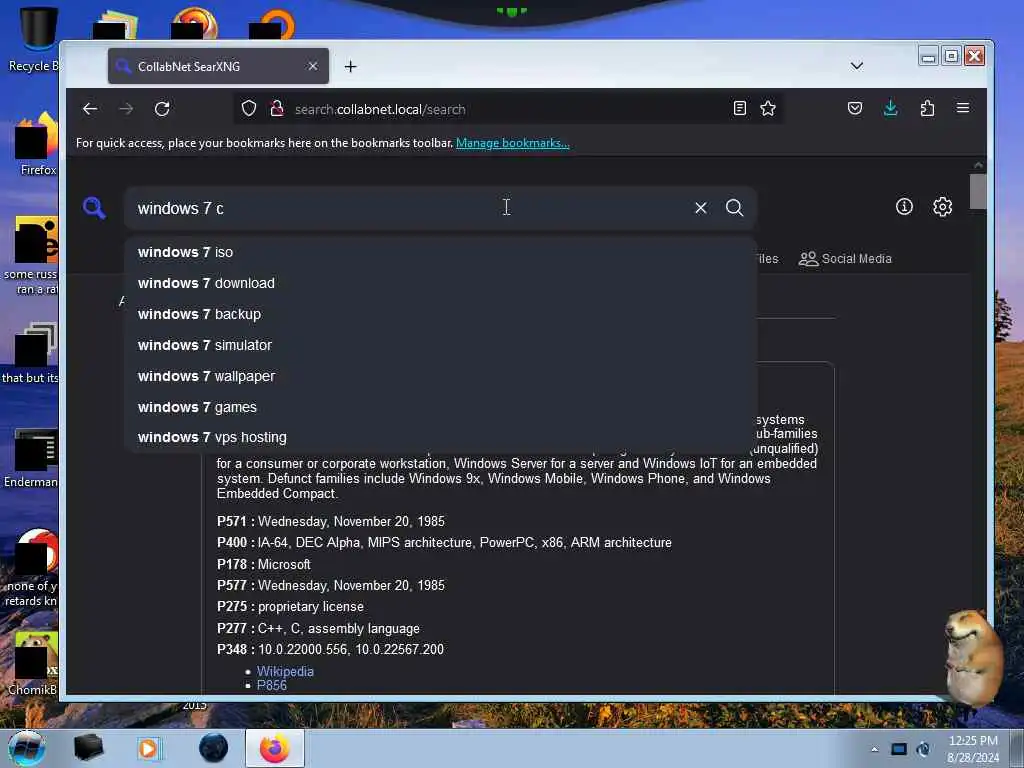Open the Downloads arrow icon

pyautogui.click(x=890, y=108)
